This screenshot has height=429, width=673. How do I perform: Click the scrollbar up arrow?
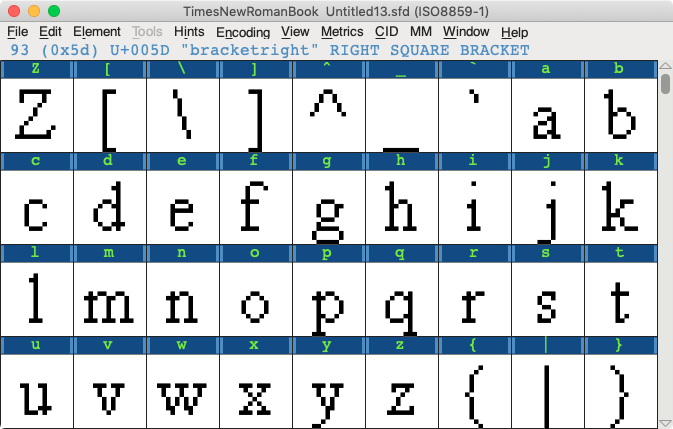coord(665,66)
